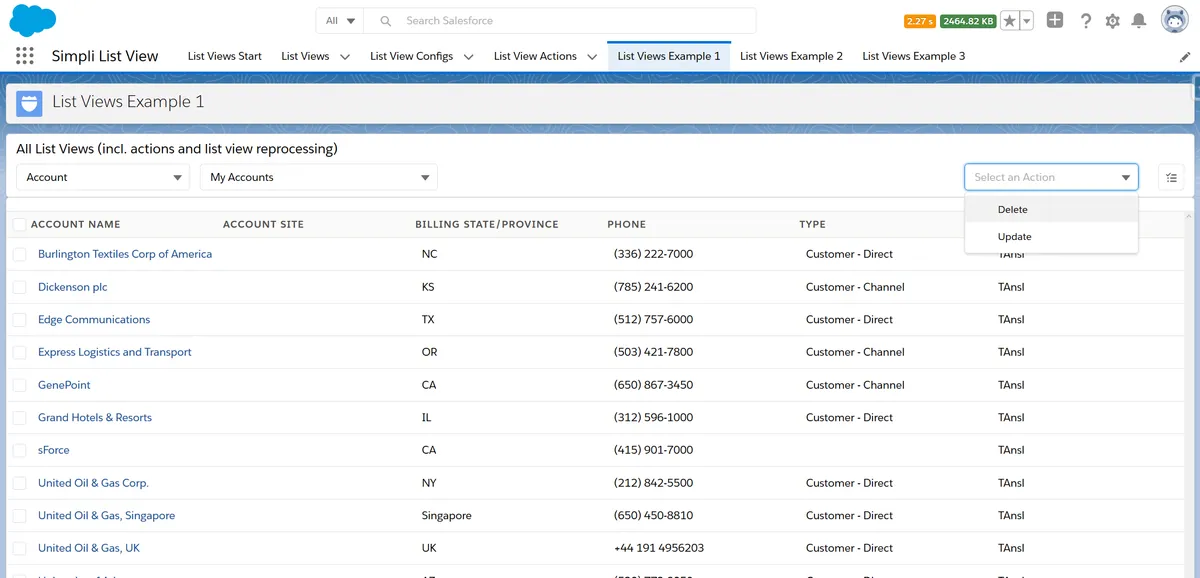Open the List View Actions tab

coord(535,56)
